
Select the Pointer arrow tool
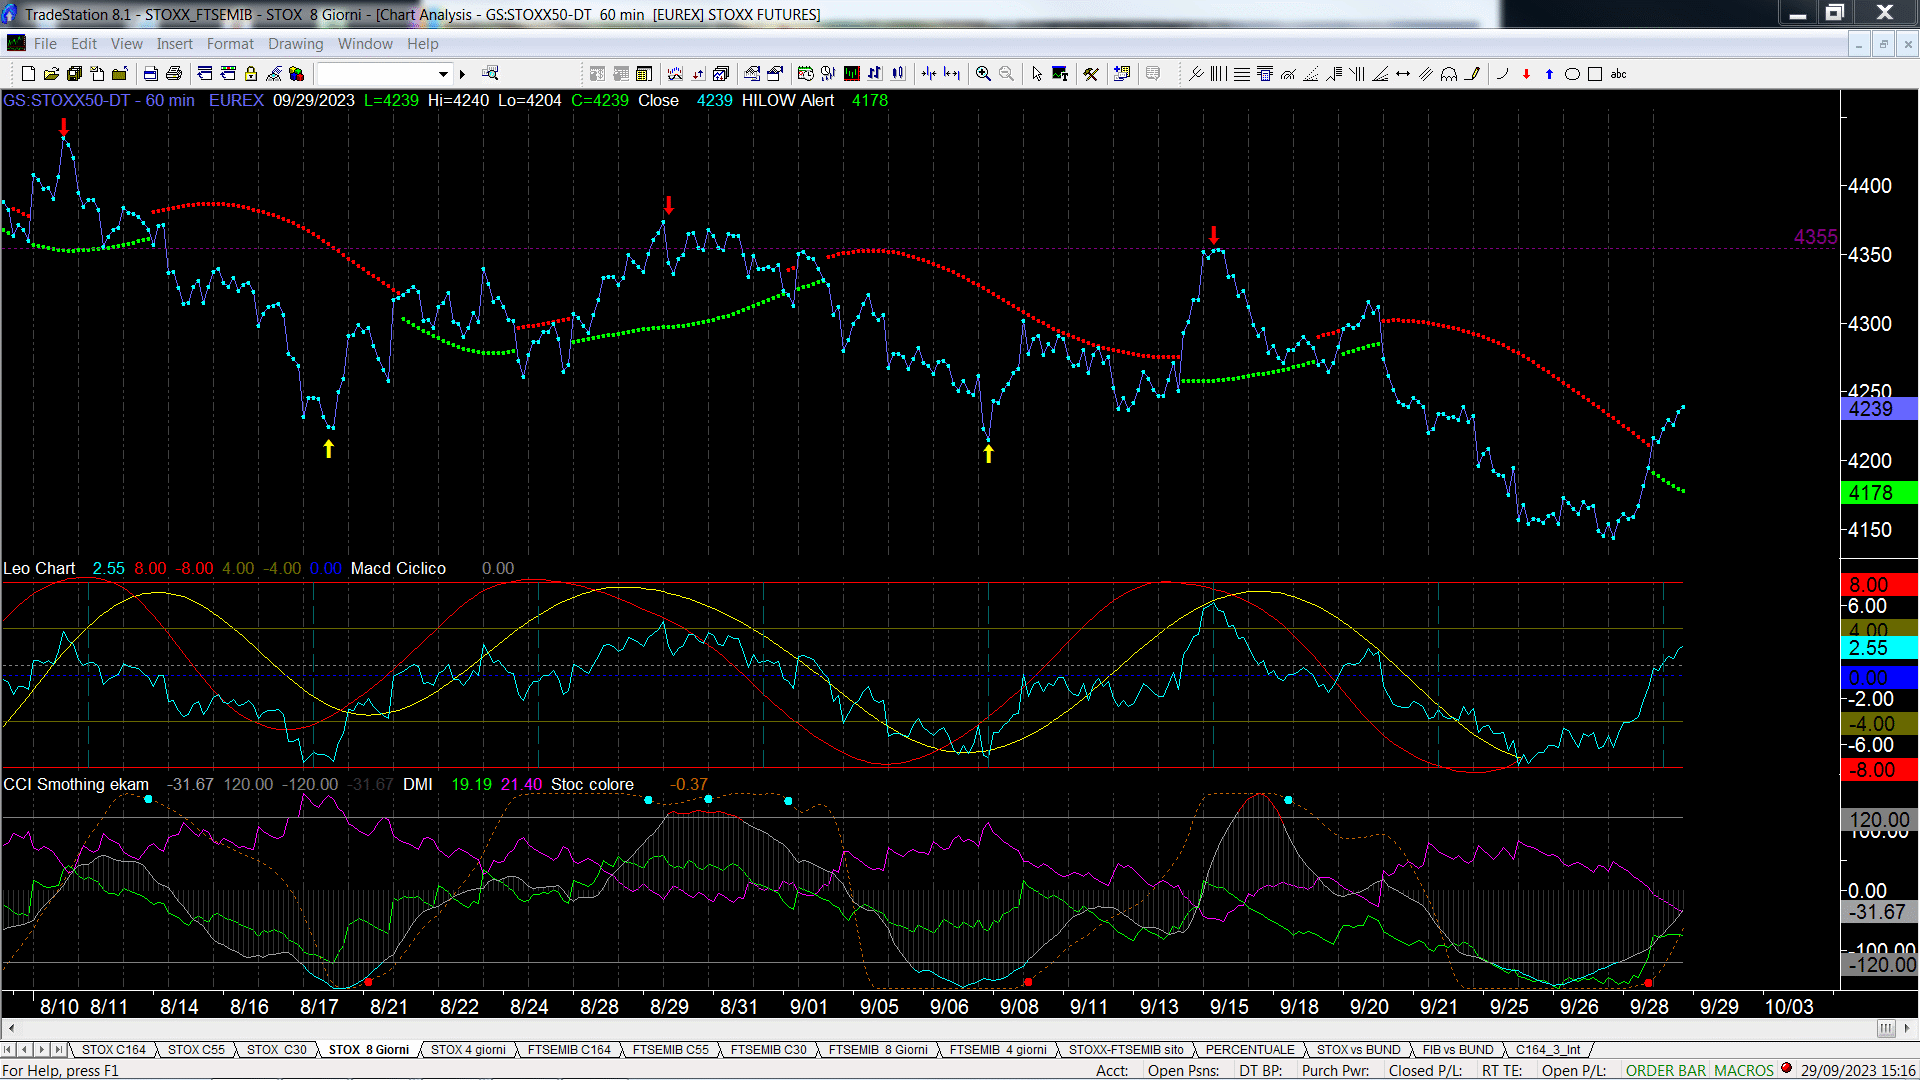(x=1037, y=74)
